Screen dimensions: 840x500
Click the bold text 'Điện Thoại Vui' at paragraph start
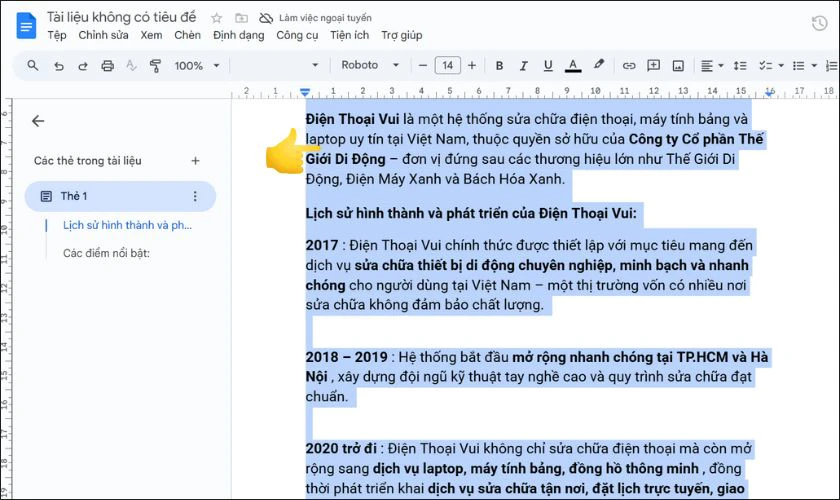coord(352,119)
